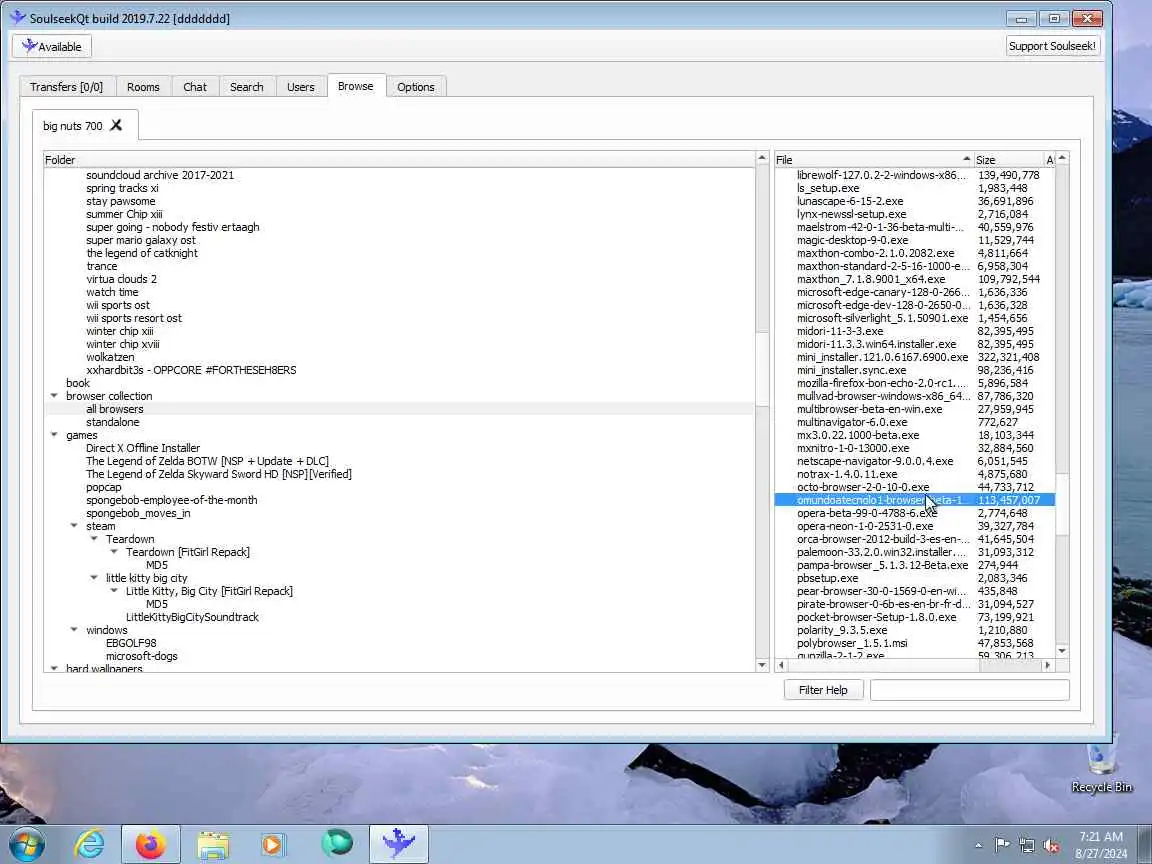Click the Available status button
This screenshot has width=1152, height=864.
pyautogui.click(x=51, y=46)
